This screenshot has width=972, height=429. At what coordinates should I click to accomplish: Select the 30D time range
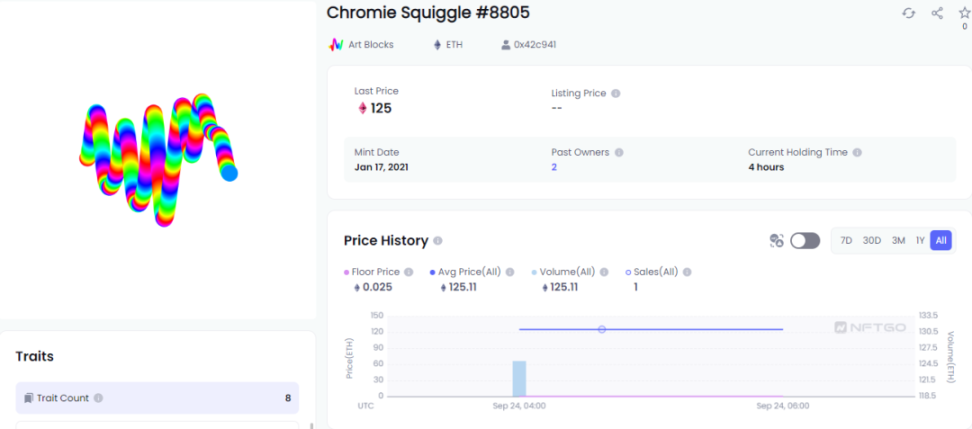[872, 241]
